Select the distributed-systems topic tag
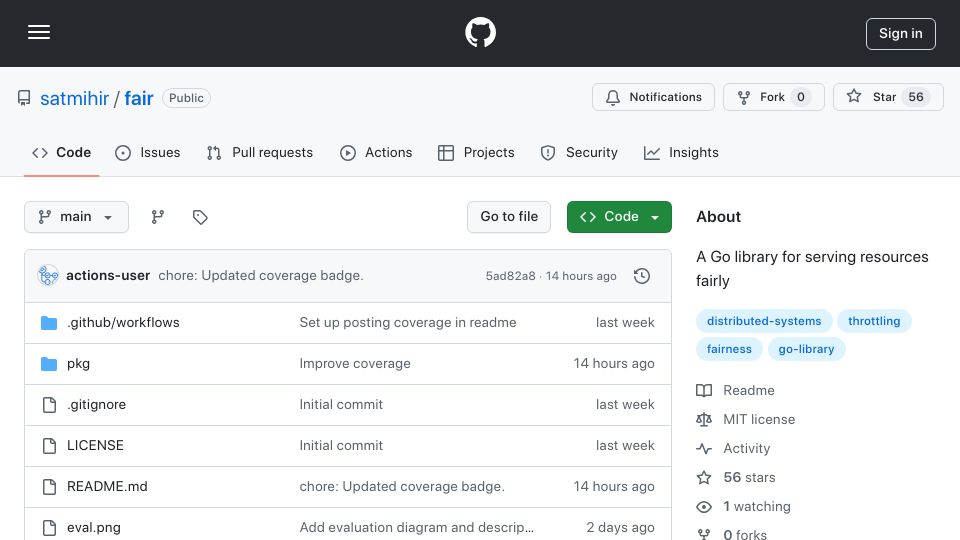Screen dimensions: 960x540 tap(763, 321)
